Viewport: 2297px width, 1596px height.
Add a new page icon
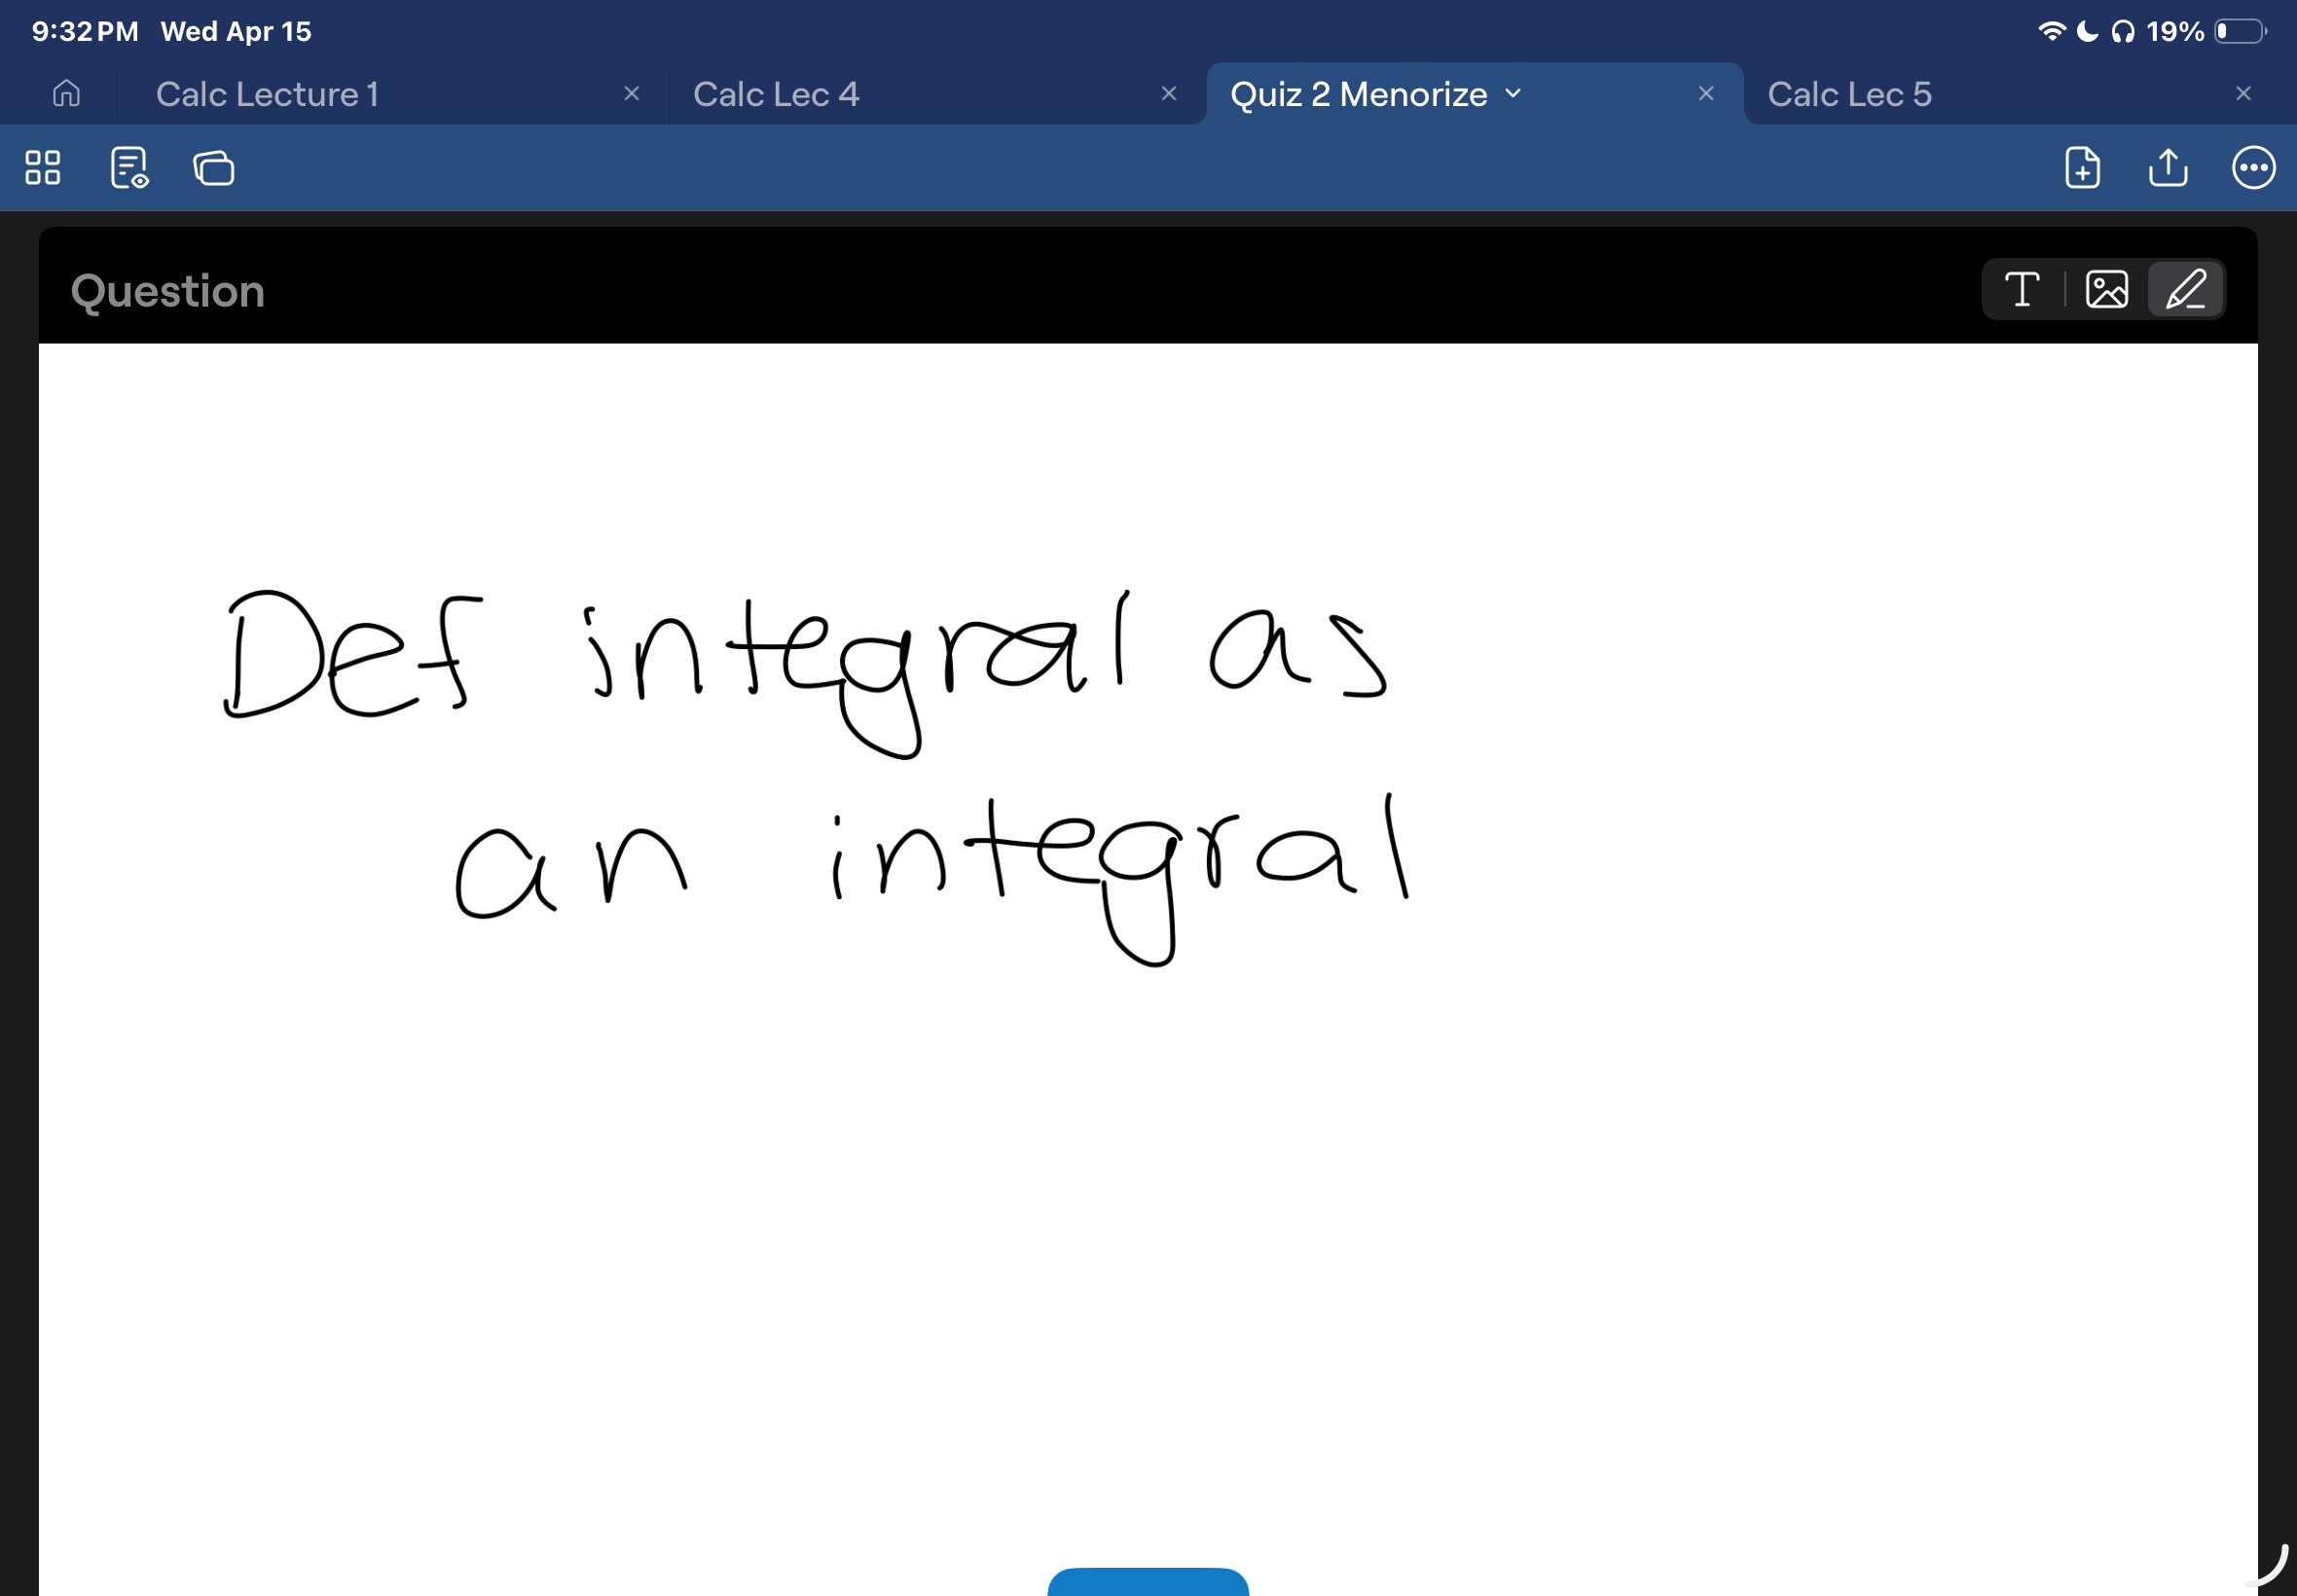click(x=2082, y=167)
